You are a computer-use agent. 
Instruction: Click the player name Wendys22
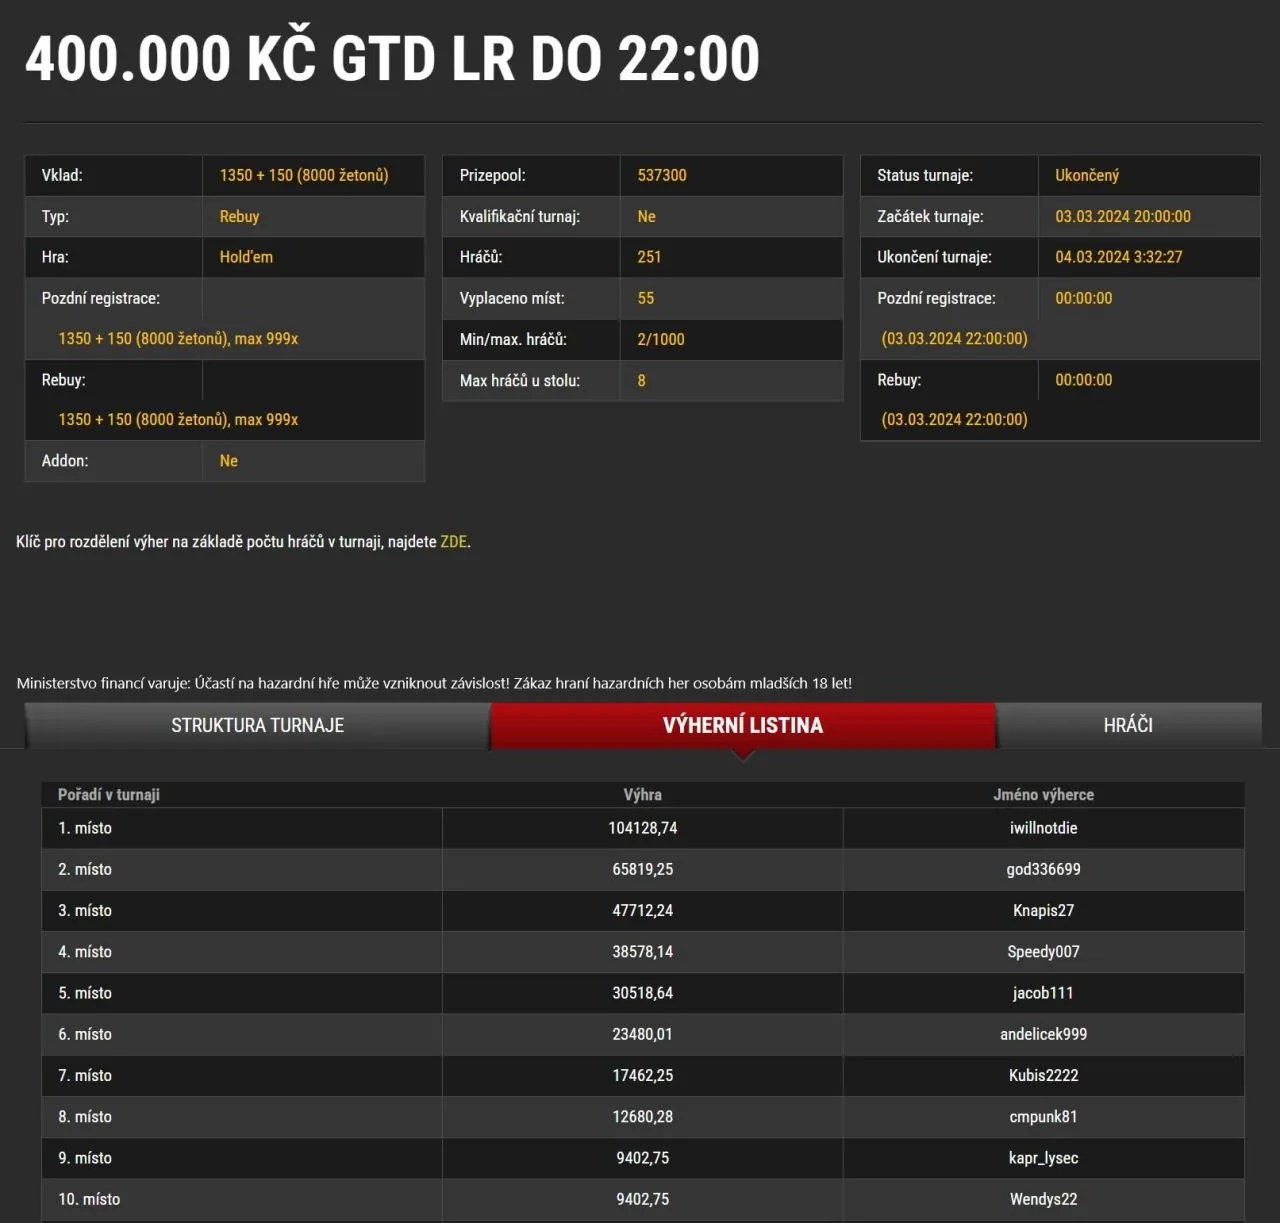1043,1199
